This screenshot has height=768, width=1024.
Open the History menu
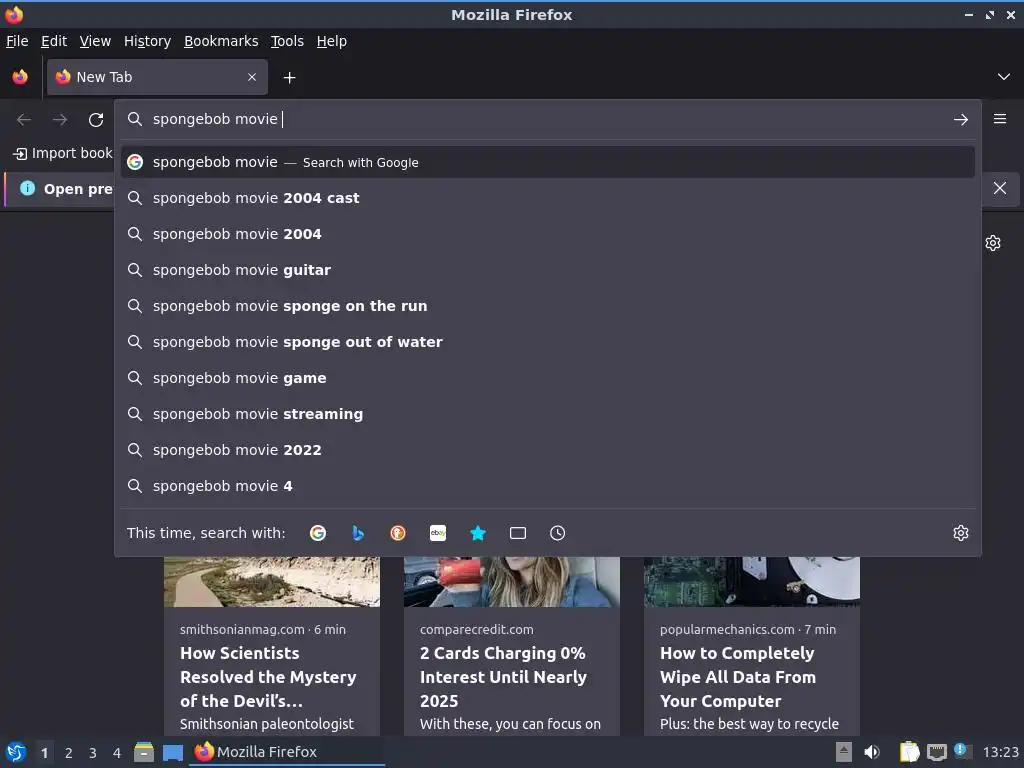point(148,41)
